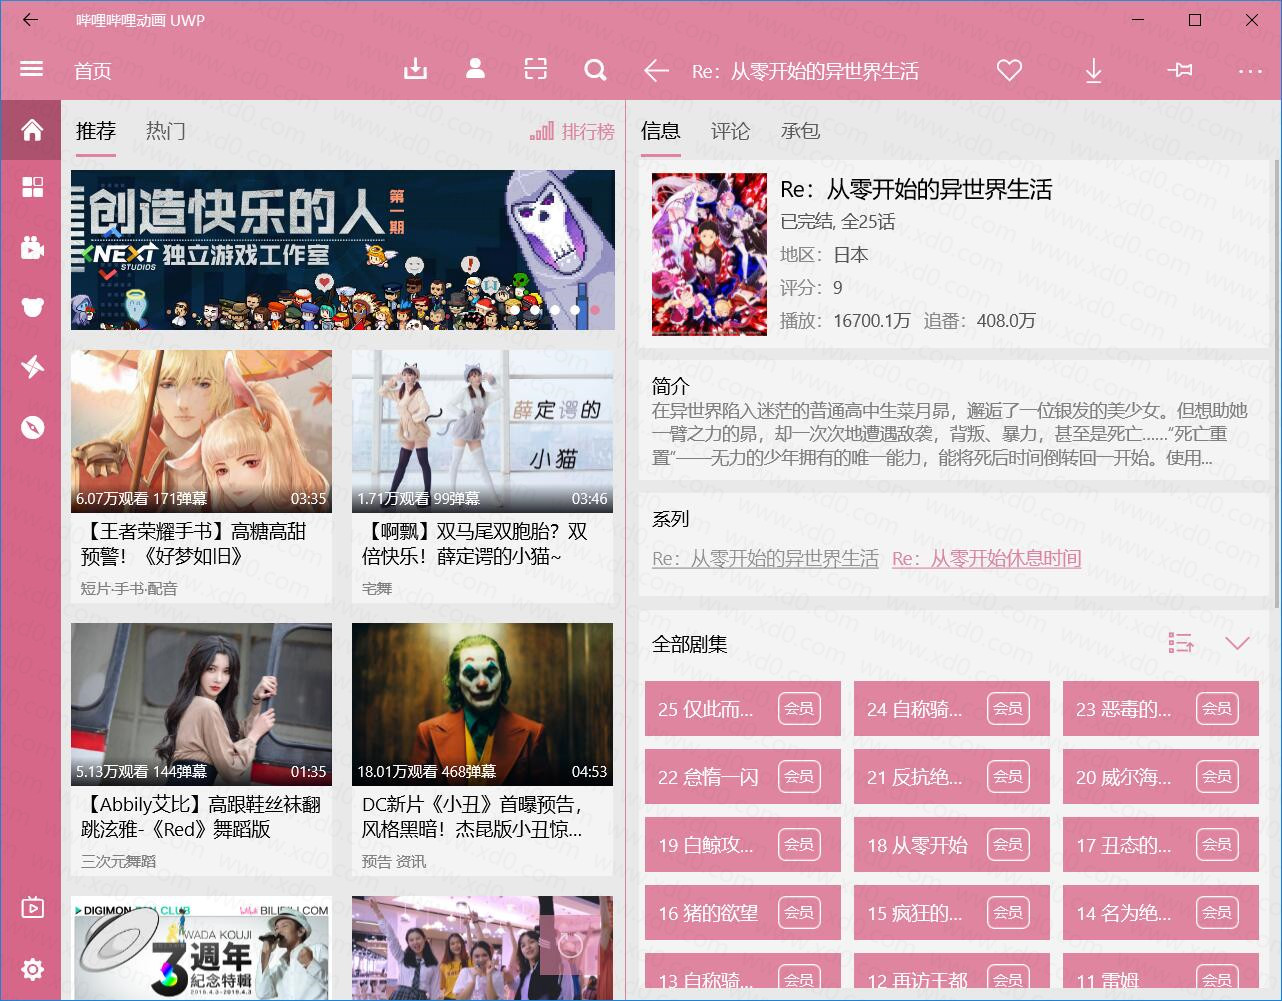Image resolution: width=1282 pixels, height=1001 pixels.
Task: Play episode 14 名为绝...
Action: (1161, 913)
